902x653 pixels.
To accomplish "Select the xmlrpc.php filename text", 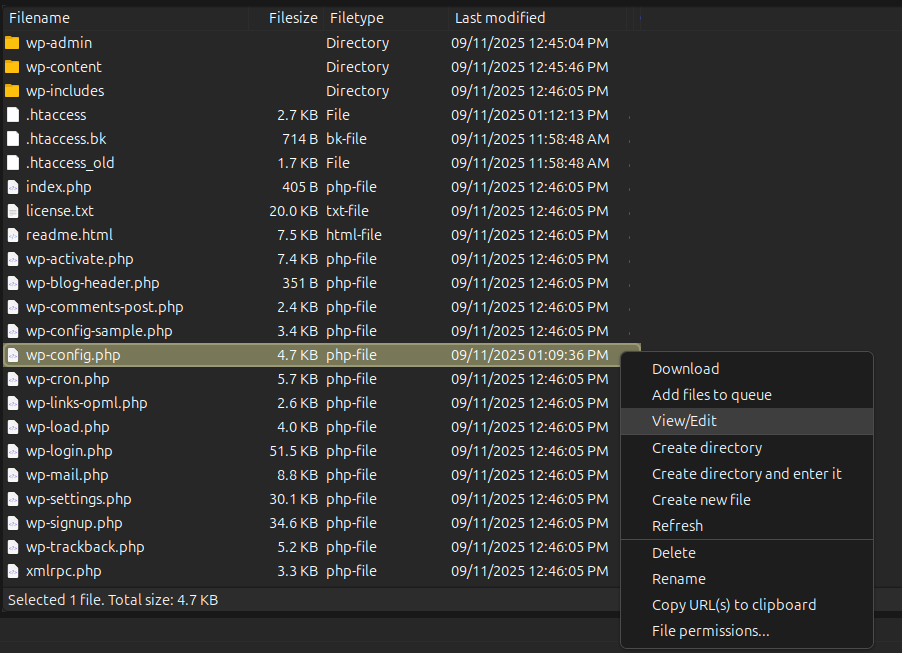I will [64, 571].
